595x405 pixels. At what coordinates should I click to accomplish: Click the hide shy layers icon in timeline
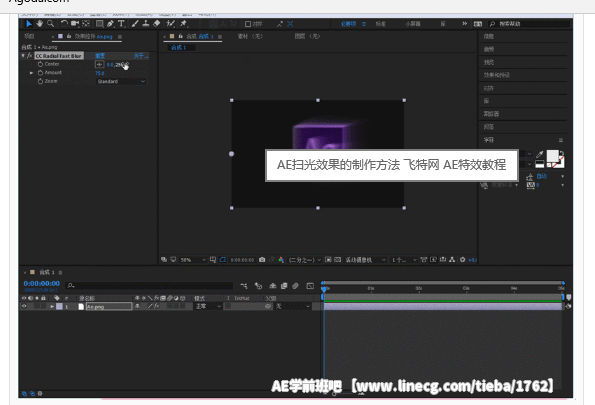coord(272,286)
